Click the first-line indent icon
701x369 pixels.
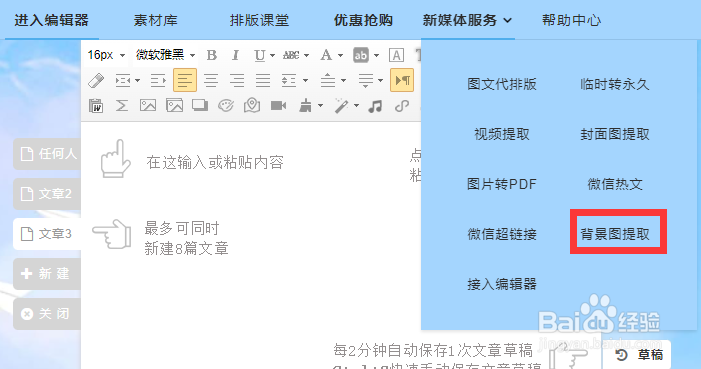[x=158, y=81]
